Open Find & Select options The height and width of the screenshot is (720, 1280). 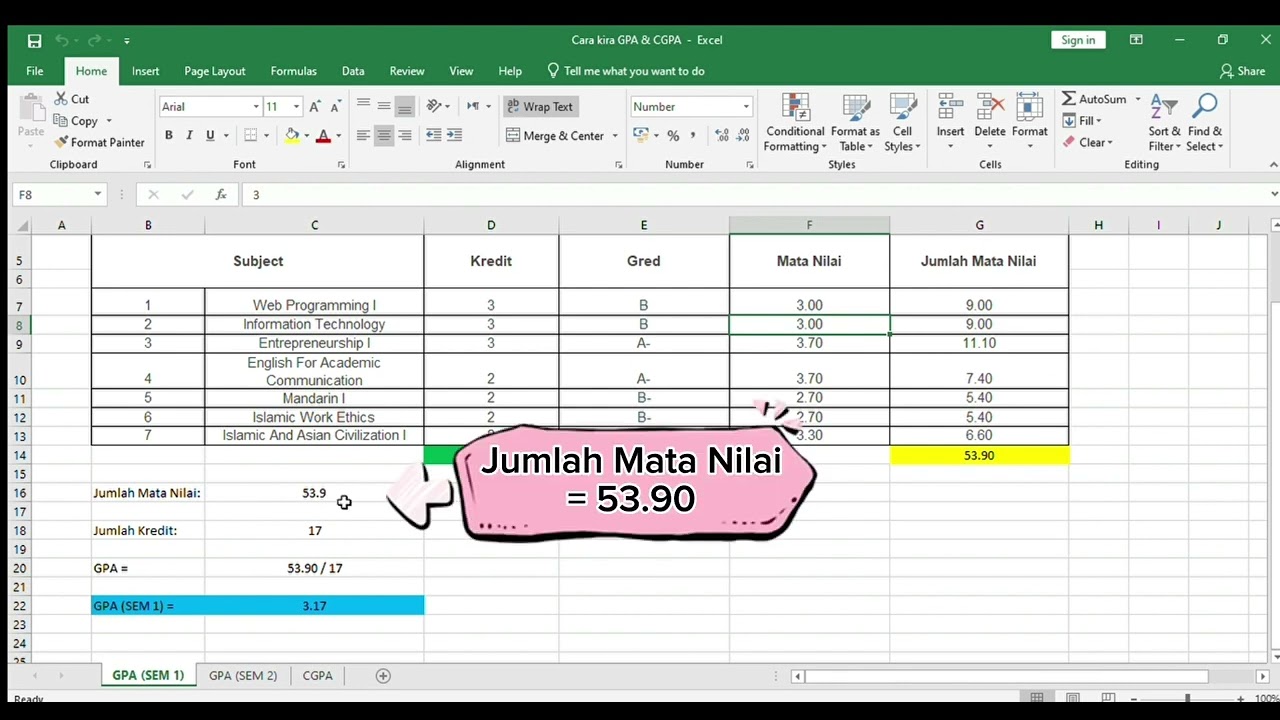[x=1205, y=123]
